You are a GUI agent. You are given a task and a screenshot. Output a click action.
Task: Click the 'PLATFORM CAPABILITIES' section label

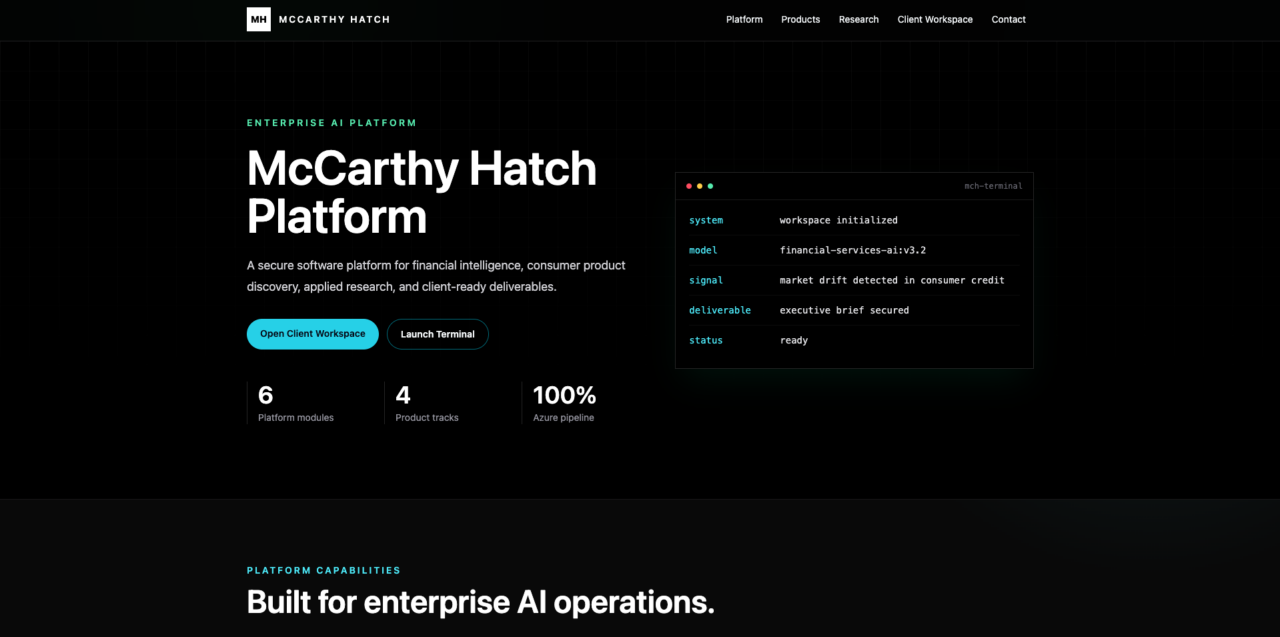[324, 570]
